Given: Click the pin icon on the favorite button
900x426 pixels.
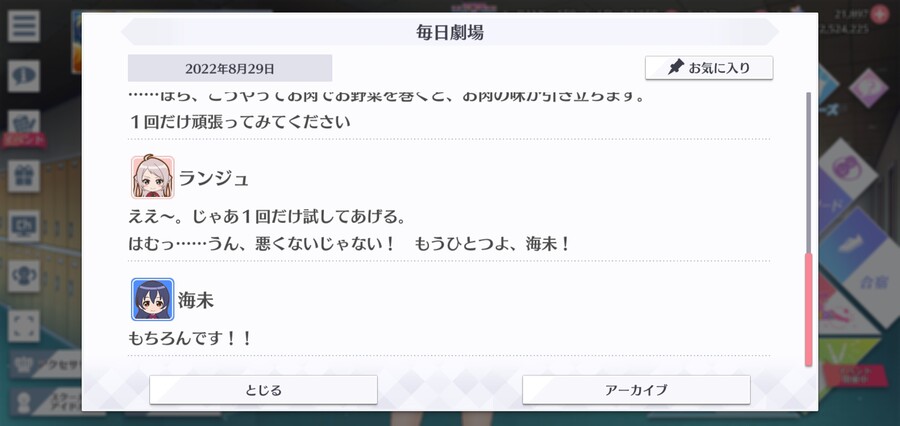Looking at the screenshot, I should click(676, 68).
